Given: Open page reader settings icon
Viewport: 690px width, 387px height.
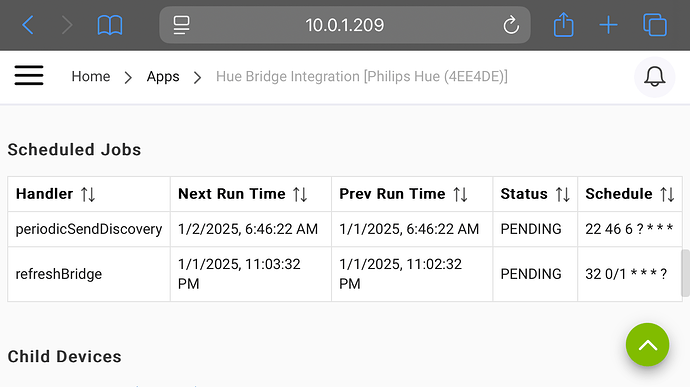Looking at the screenshot, I should coord(181,25).
